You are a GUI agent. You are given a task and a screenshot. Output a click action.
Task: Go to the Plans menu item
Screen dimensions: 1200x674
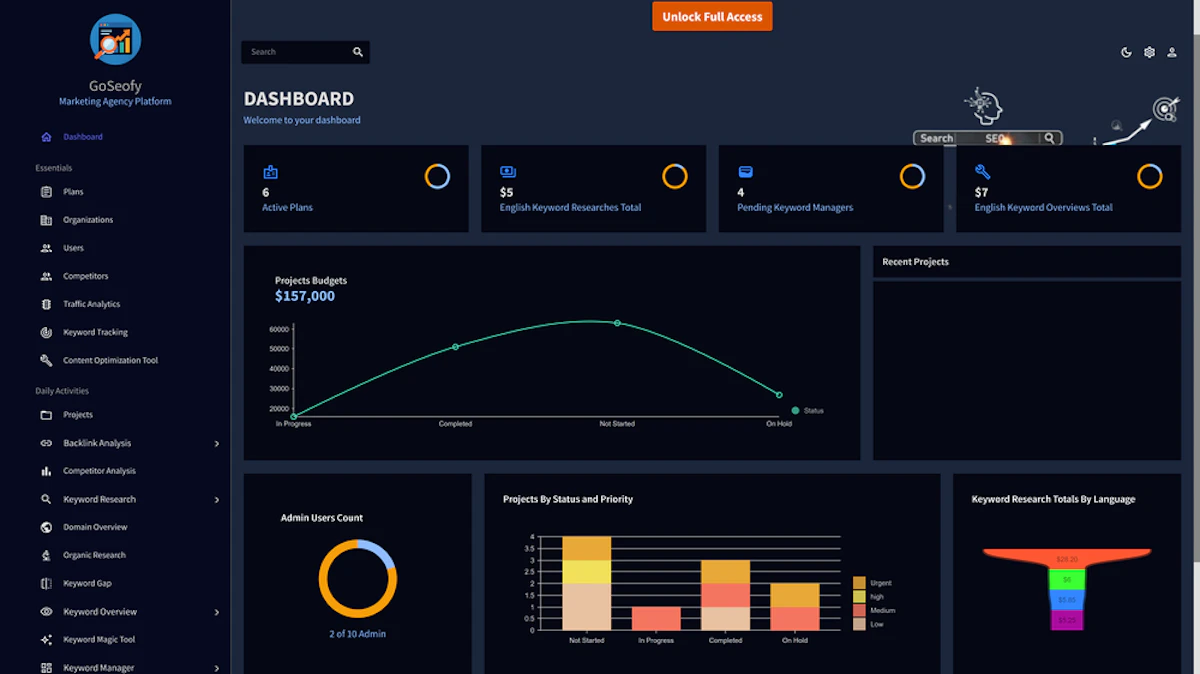tap(73, 192)
